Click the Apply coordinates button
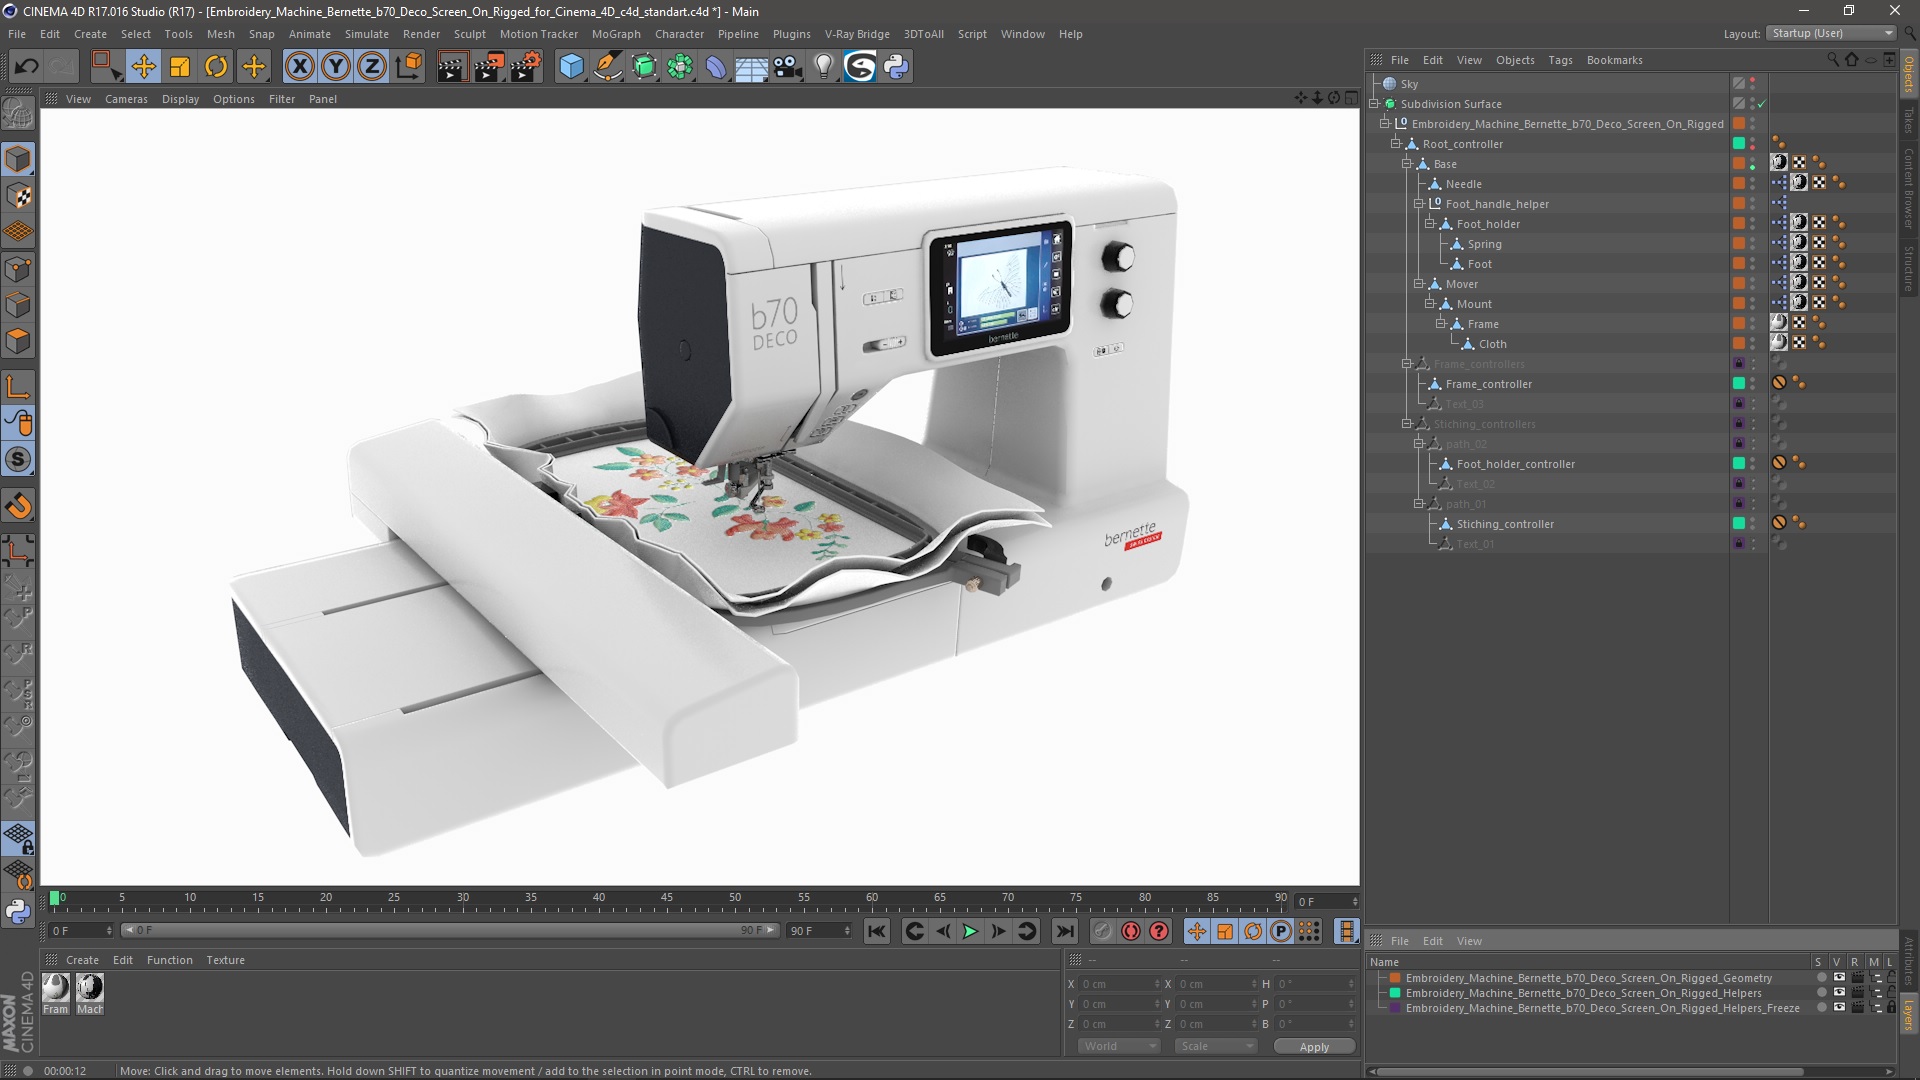 point(1314,1046)
